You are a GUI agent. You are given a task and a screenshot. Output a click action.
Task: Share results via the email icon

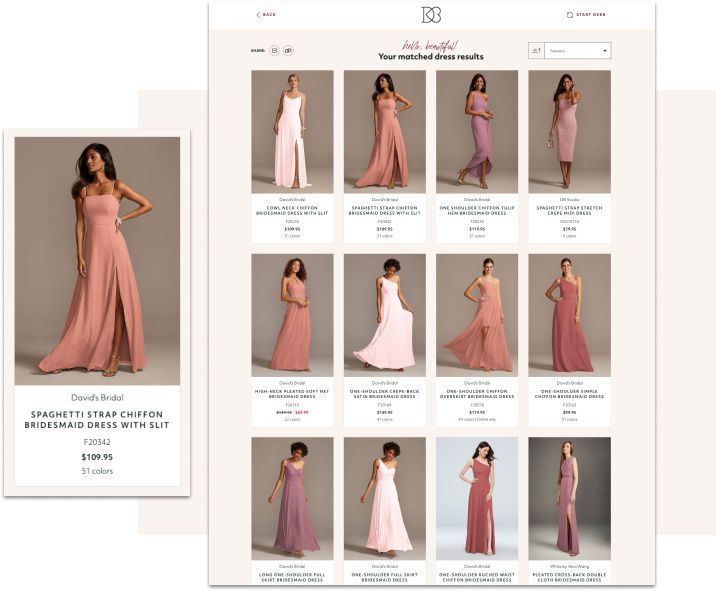pyautogui.click(x=274, y=51)
